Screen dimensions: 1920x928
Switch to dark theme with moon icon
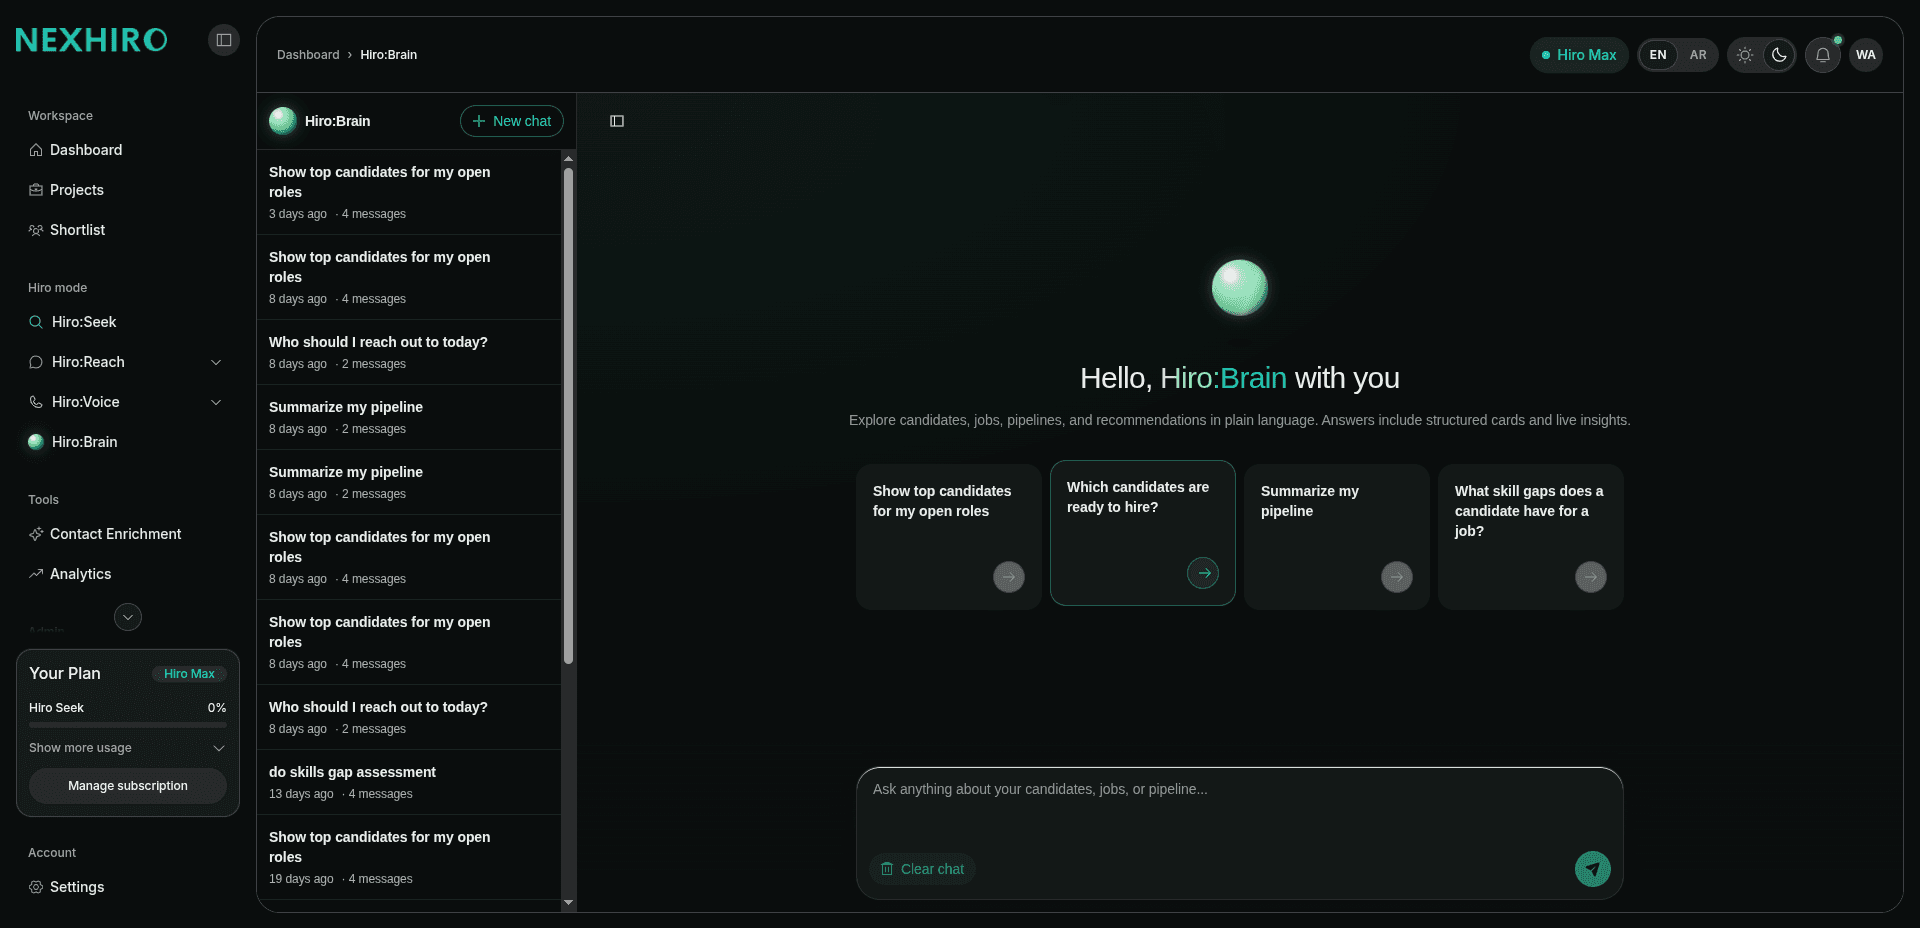(1779, 55)
